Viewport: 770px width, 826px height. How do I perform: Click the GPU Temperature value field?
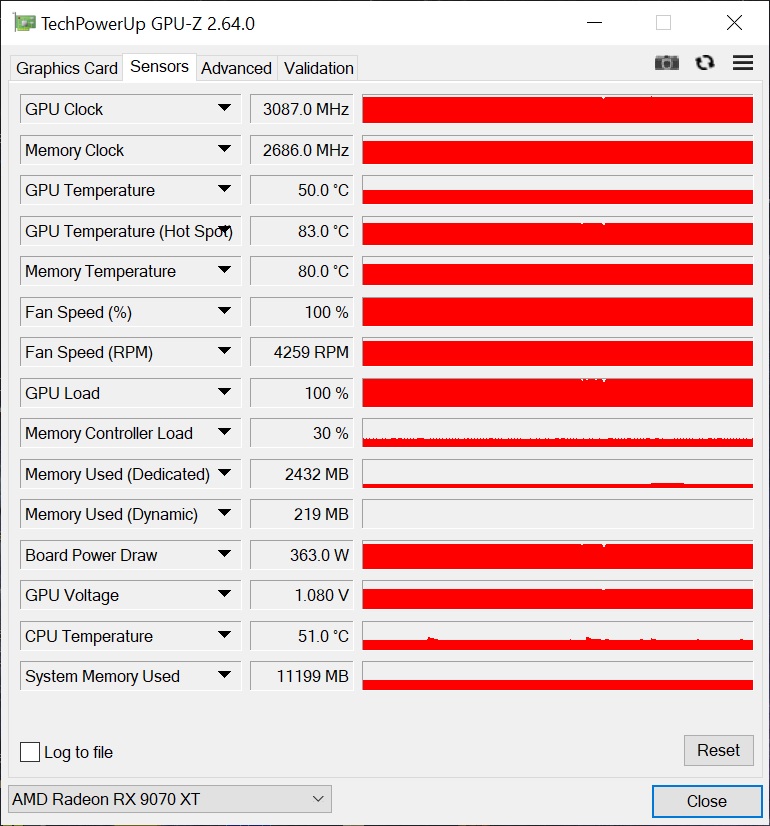click(x=301, y=190)
